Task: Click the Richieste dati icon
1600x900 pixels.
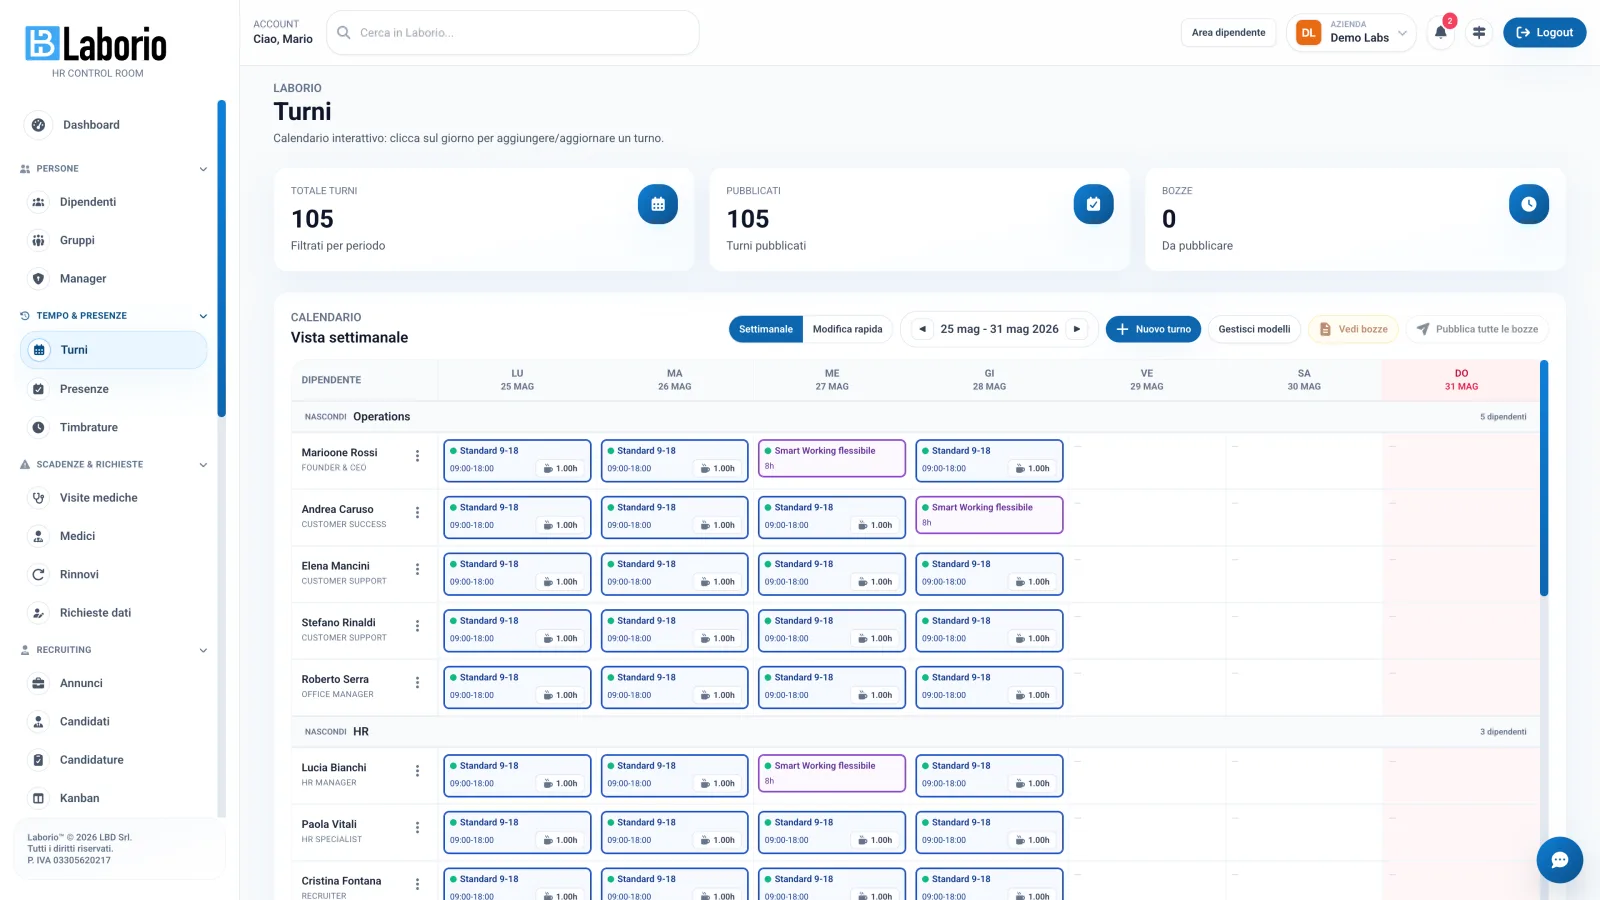Action: 38,613
